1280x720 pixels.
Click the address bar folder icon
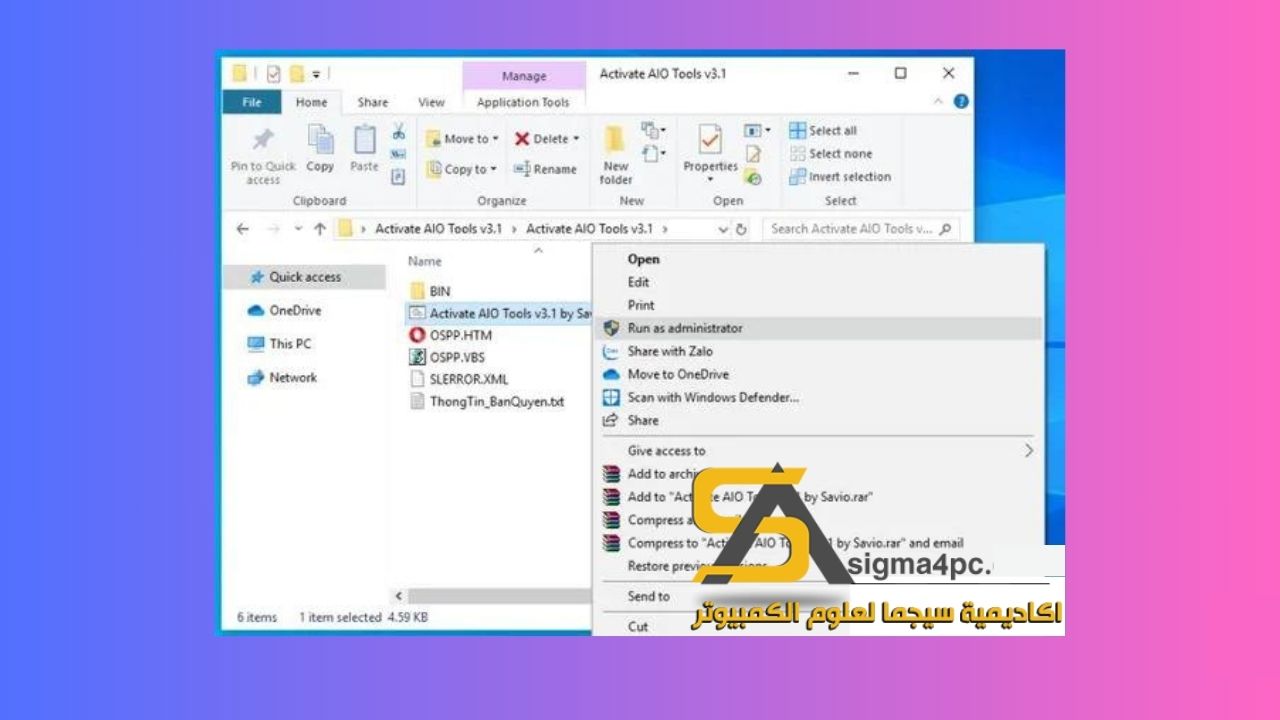346,229
